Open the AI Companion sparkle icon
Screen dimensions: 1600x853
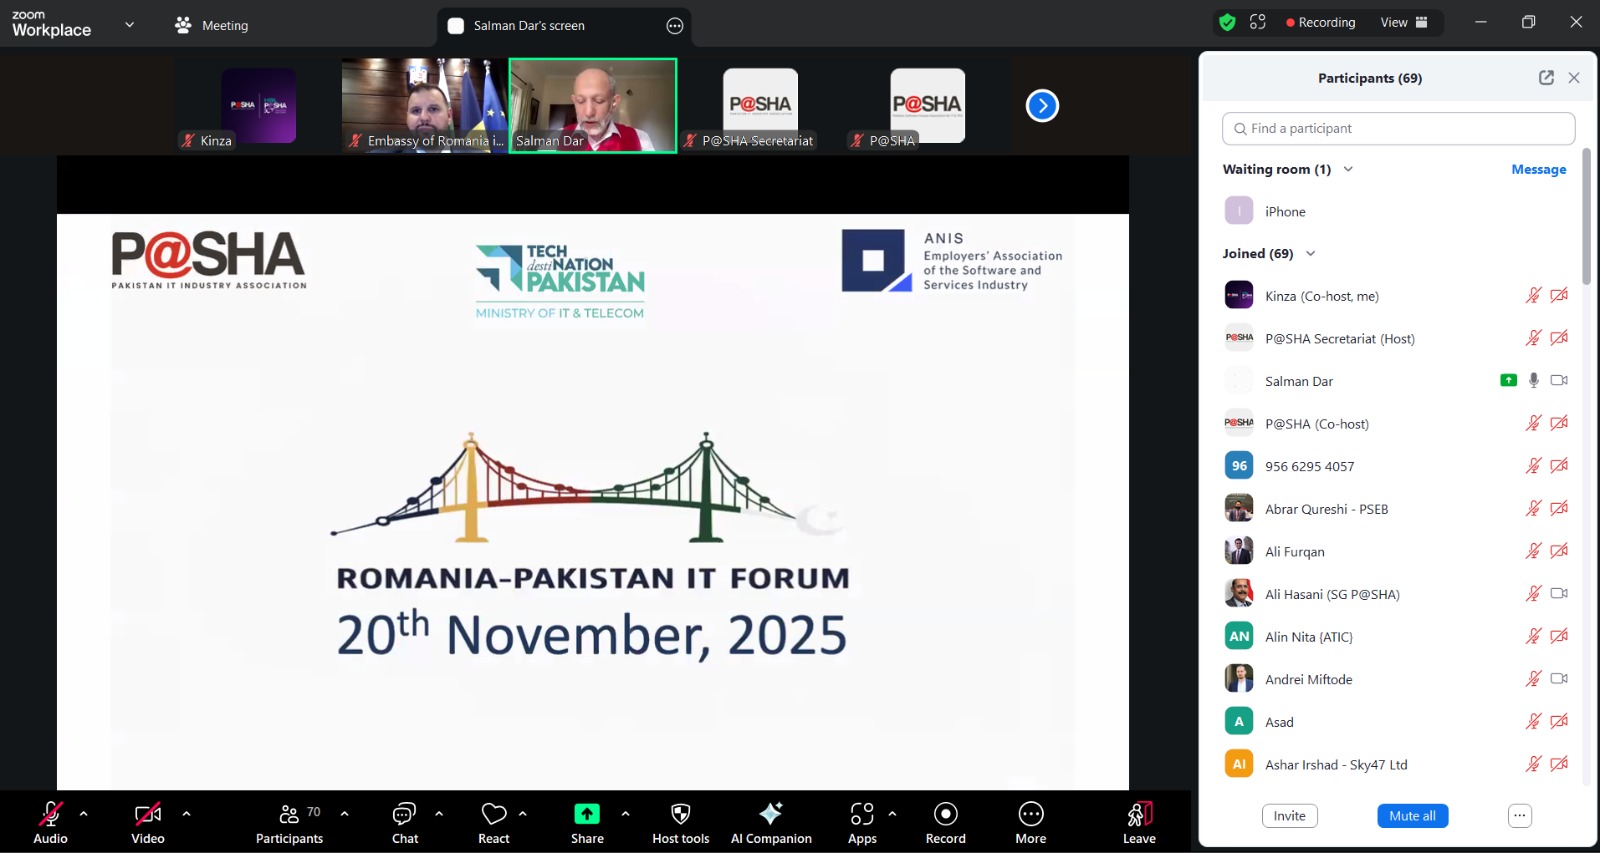(770, 814)
